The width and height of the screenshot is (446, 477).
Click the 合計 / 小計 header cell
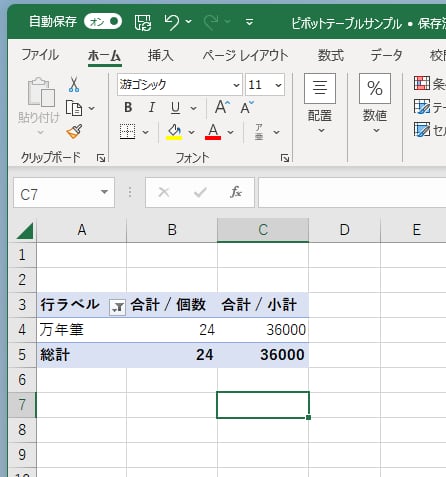[x=263, y=305]
